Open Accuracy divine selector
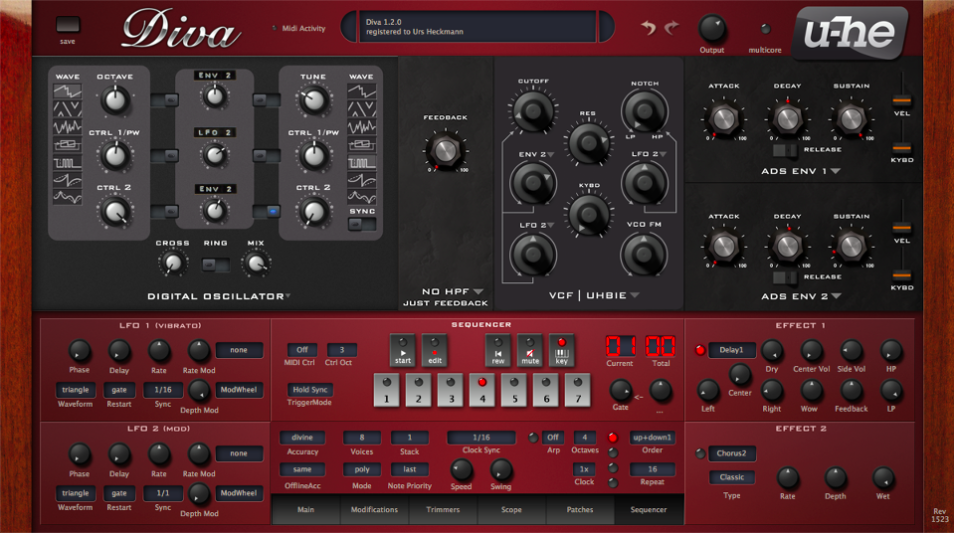This screenshot has width=954, height=533. pos(302,437)
